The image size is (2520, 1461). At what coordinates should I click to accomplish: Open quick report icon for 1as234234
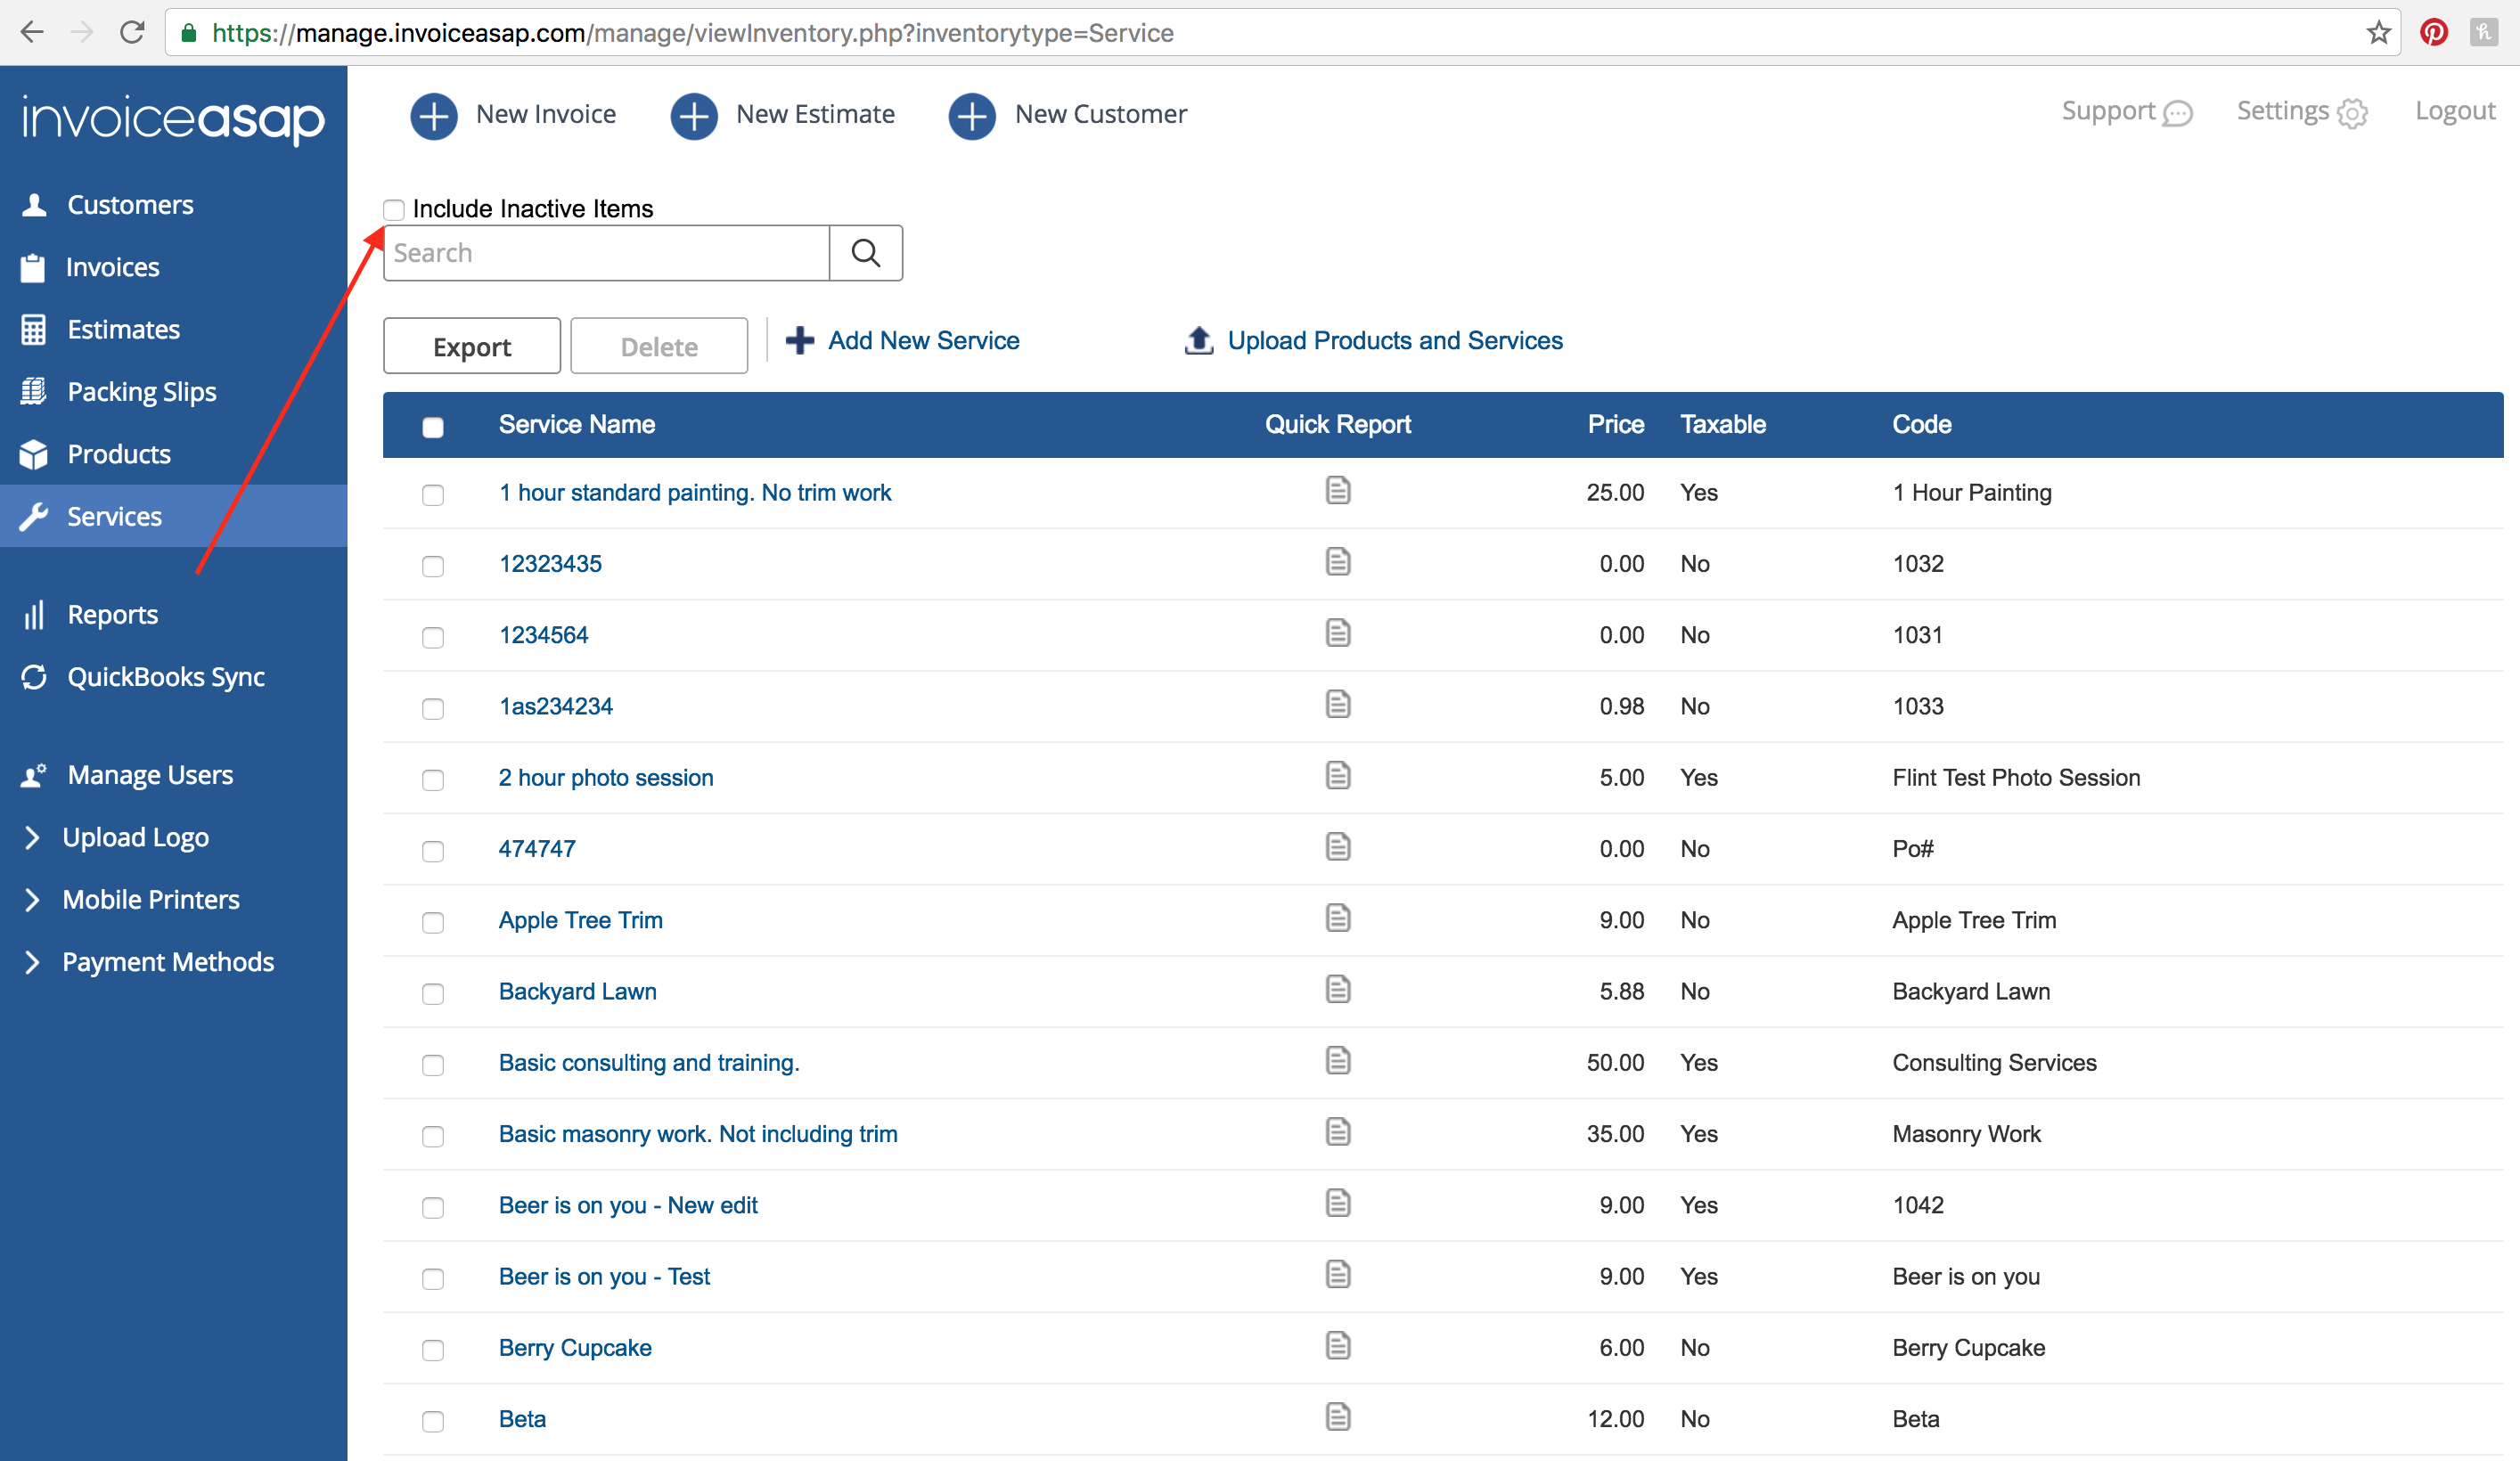coord(1338,704)
